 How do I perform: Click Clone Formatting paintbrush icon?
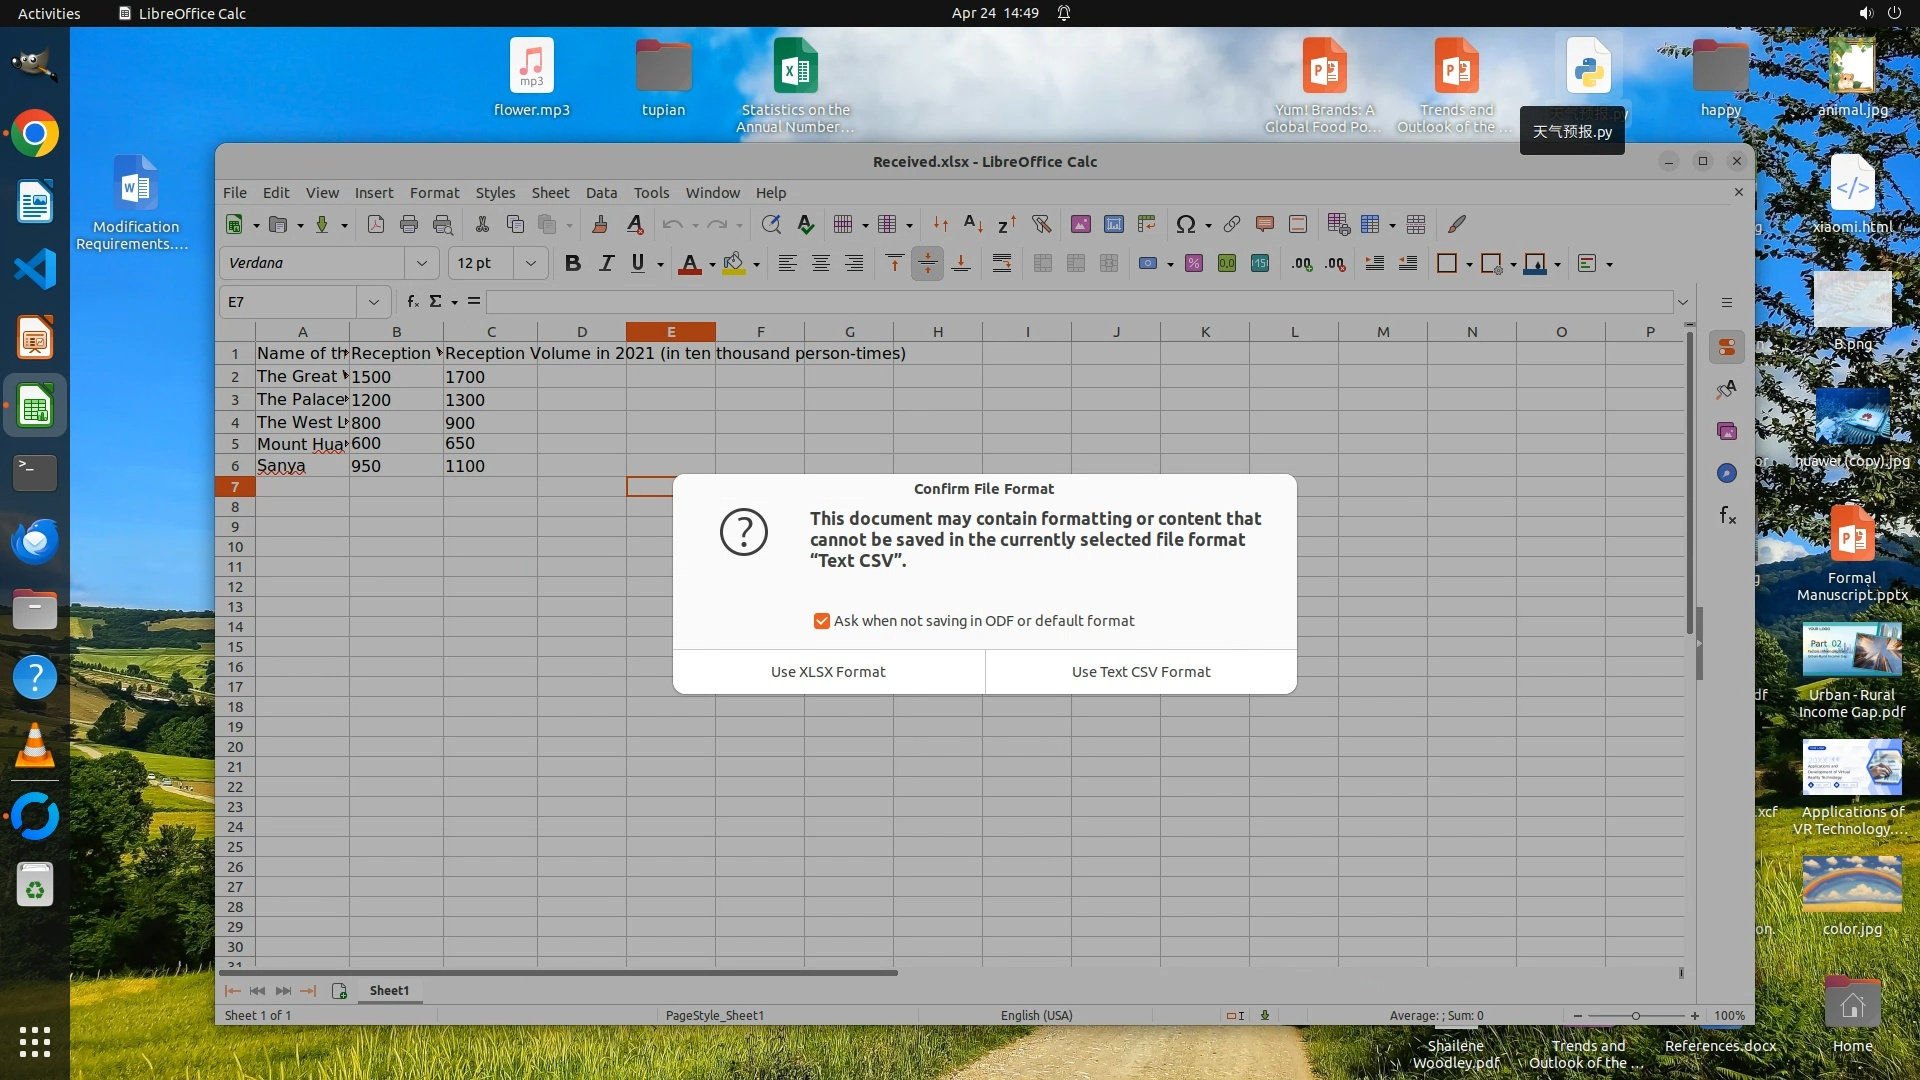point(600,224)
